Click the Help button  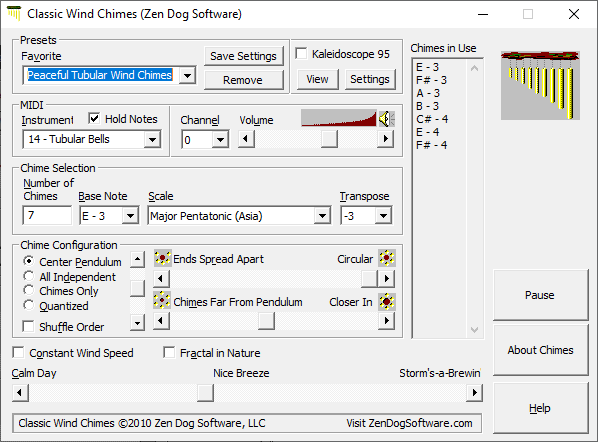pyautogui.click(x=540, y=408)
